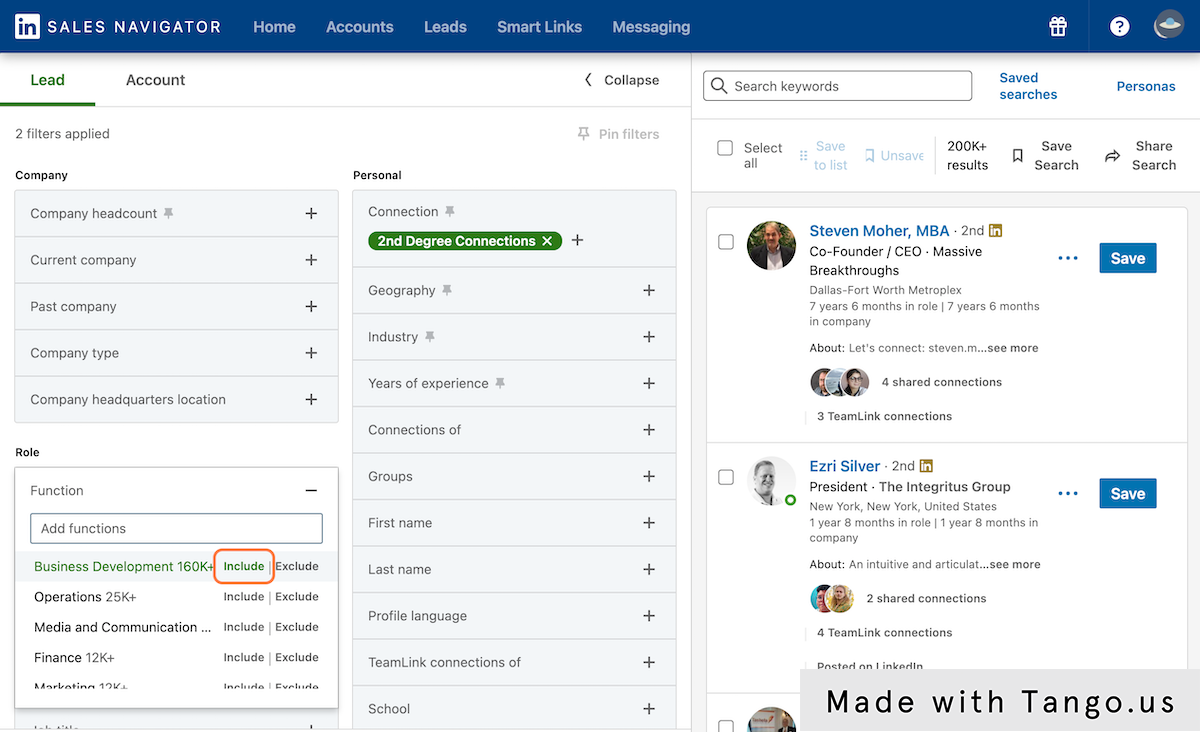
Task: Click the Add functions input field
Action: coord(177,529)
